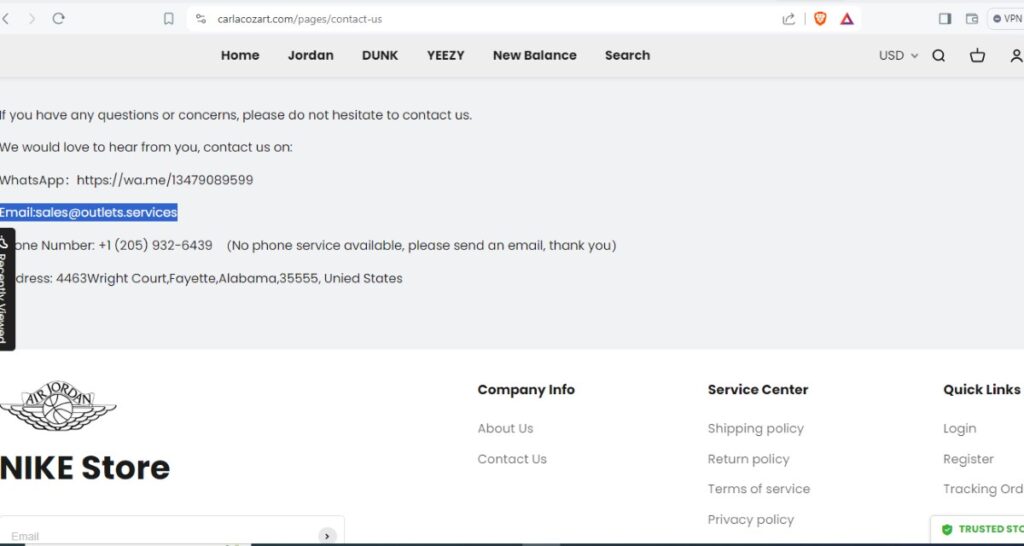1024x546 pixels.
Task: Open the VPN button
Action: (1006, 19)
